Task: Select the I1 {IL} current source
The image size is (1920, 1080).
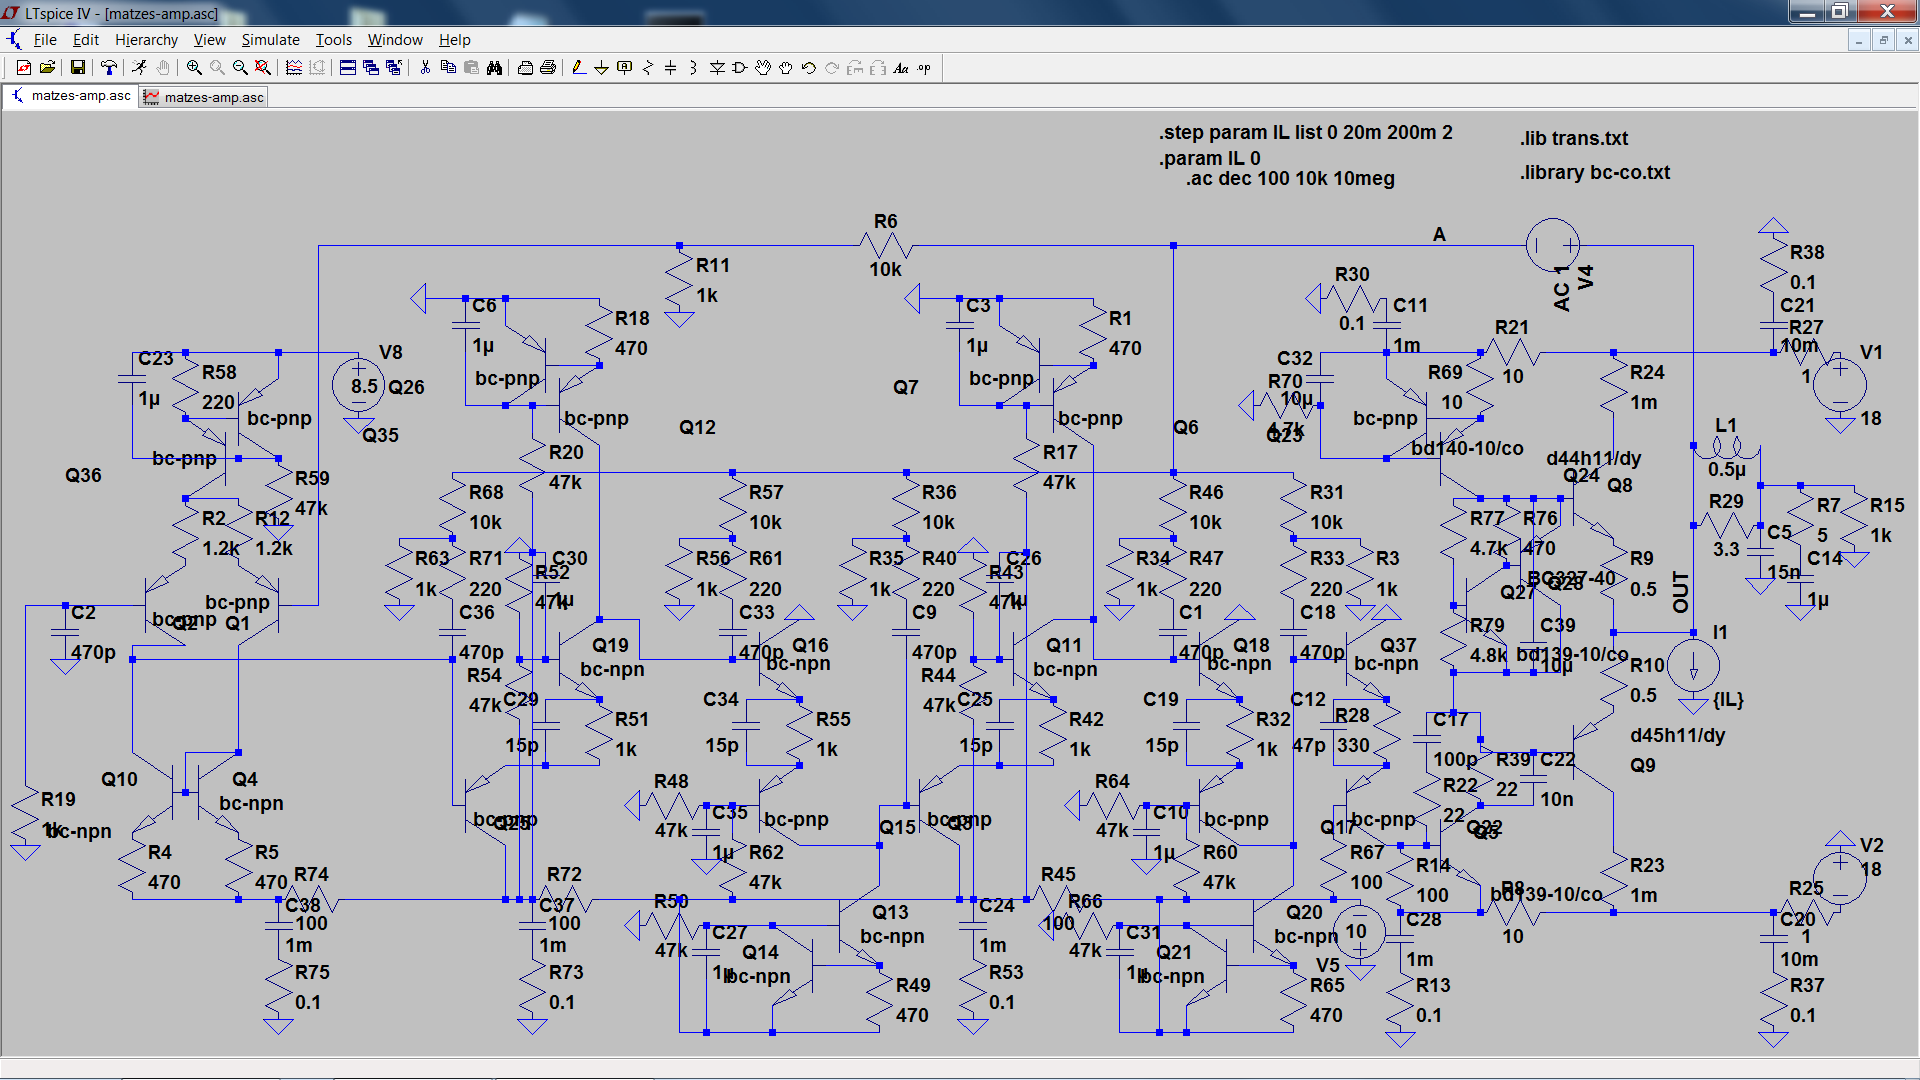Action: click(1693, 664)
